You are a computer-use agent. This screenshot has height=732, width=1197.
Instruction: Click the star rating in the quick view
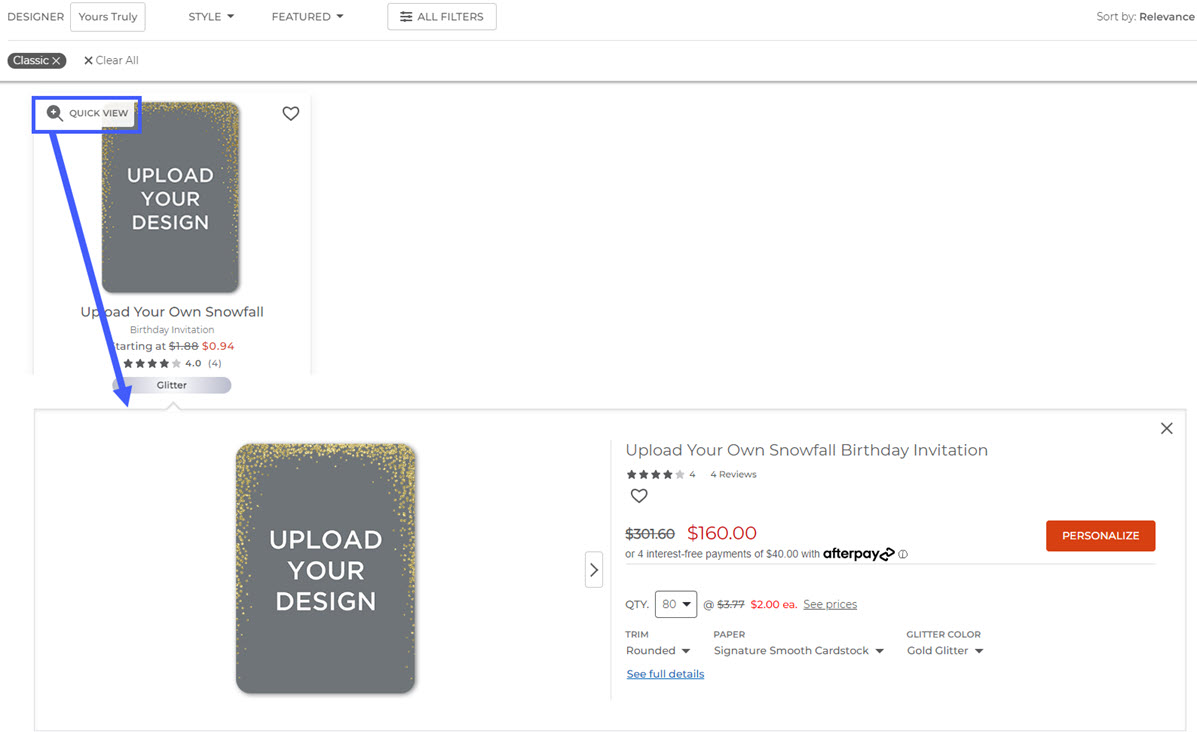click(655, 474)
